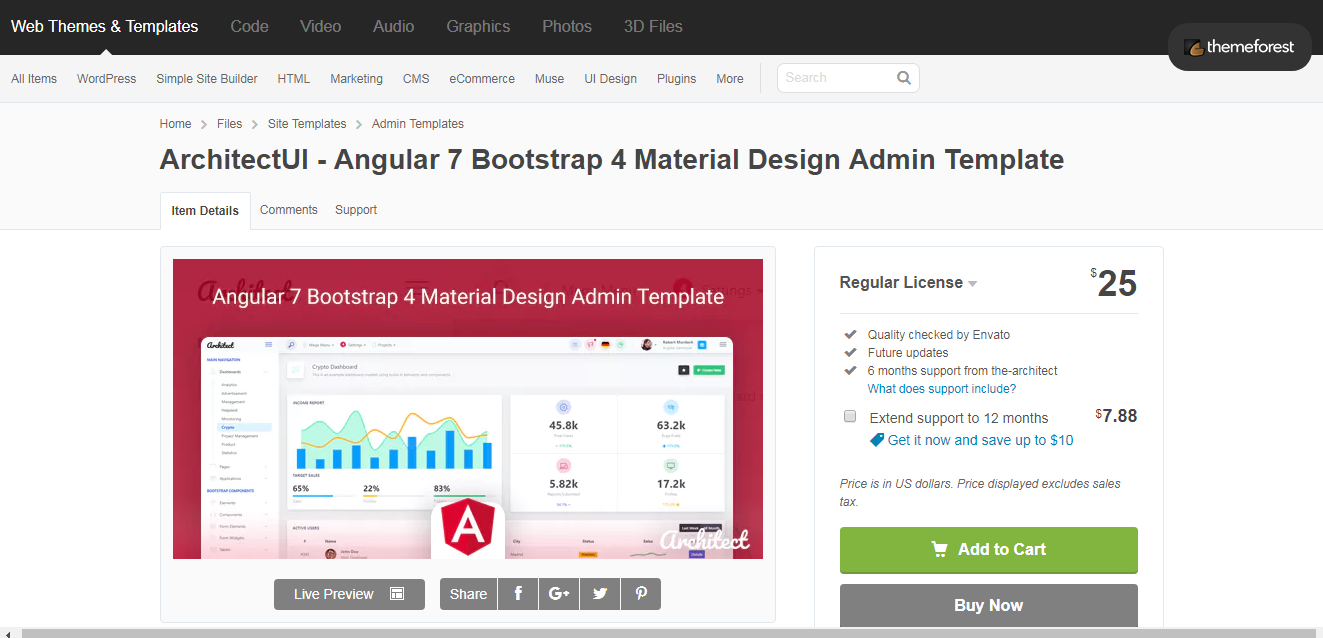Switch to the Support tab
Screen dimensions: 1323x638
click(x=356, y=210)
